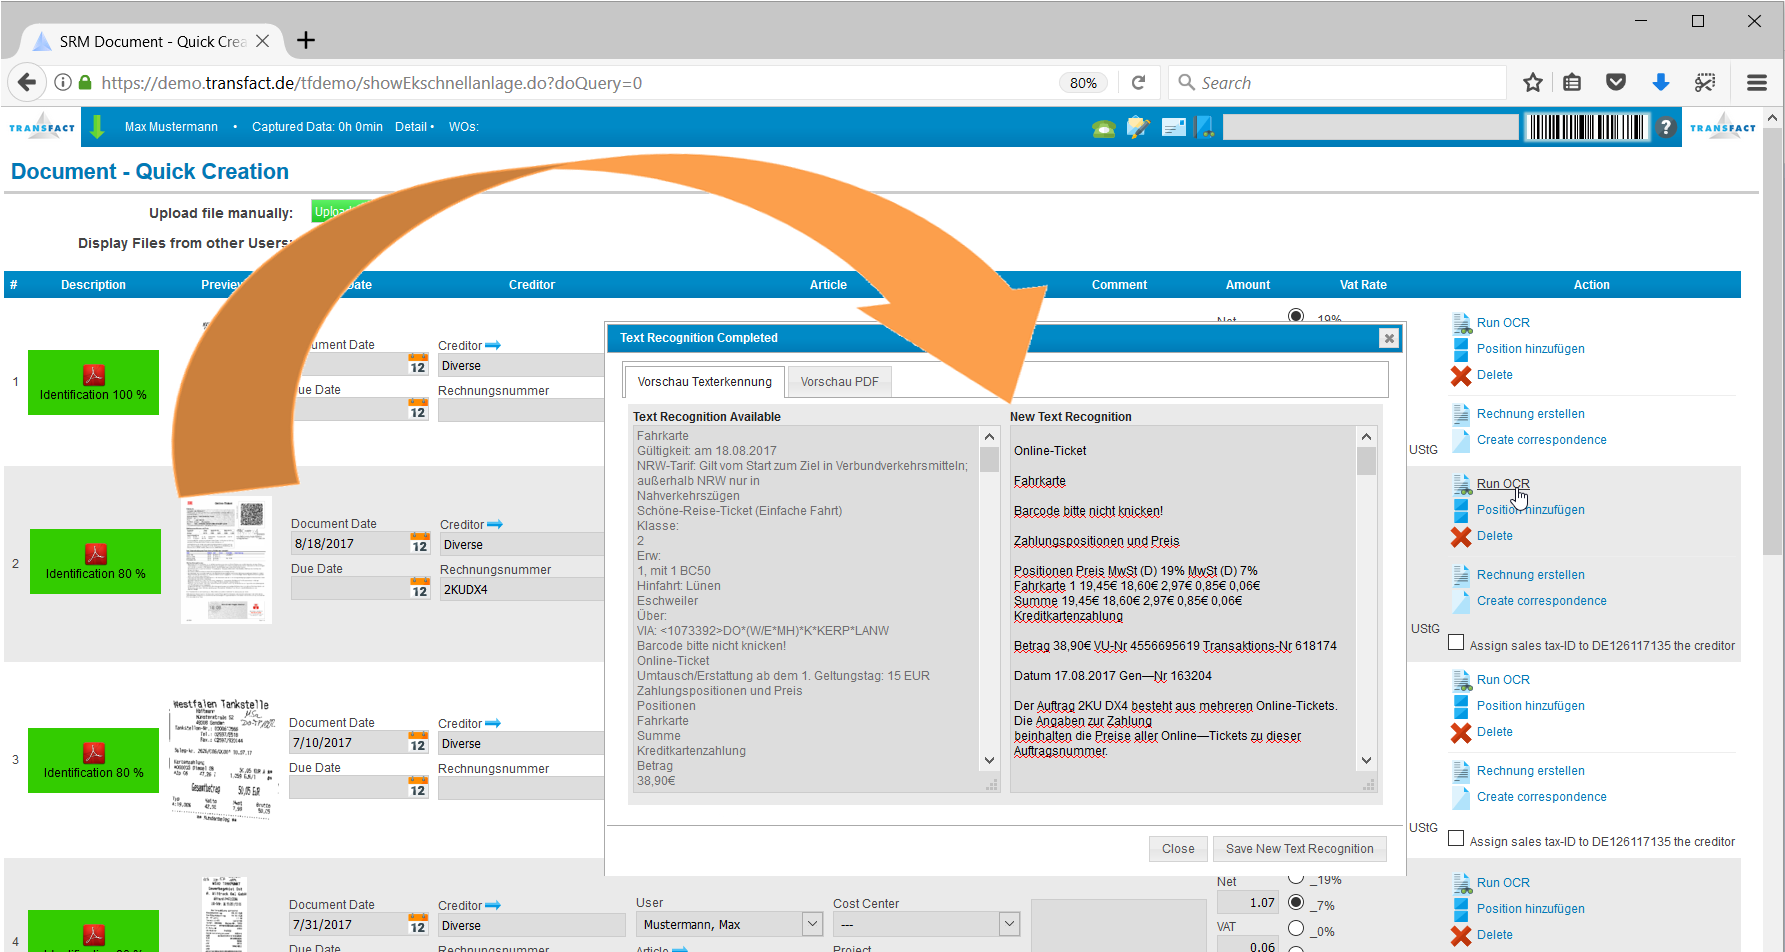The height and width of the screenshot is (952, 1785).
Task: Open the green telephone icon in toolbar
Action: pyautogui.click(x=1104, y=128)
